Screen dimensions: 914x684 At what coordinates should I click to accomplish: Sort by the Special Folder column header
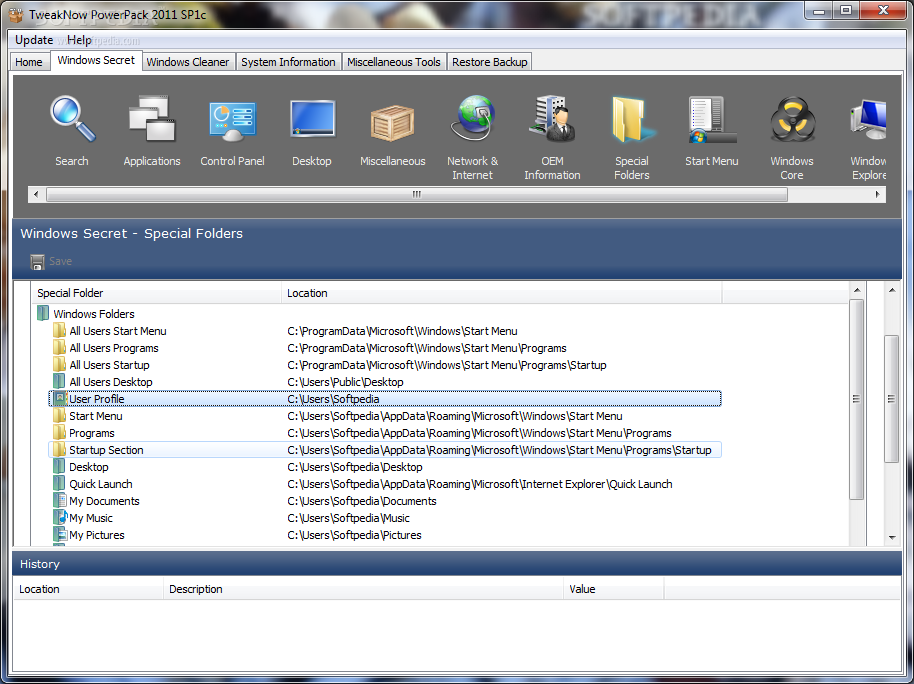(x=156, y=293)
